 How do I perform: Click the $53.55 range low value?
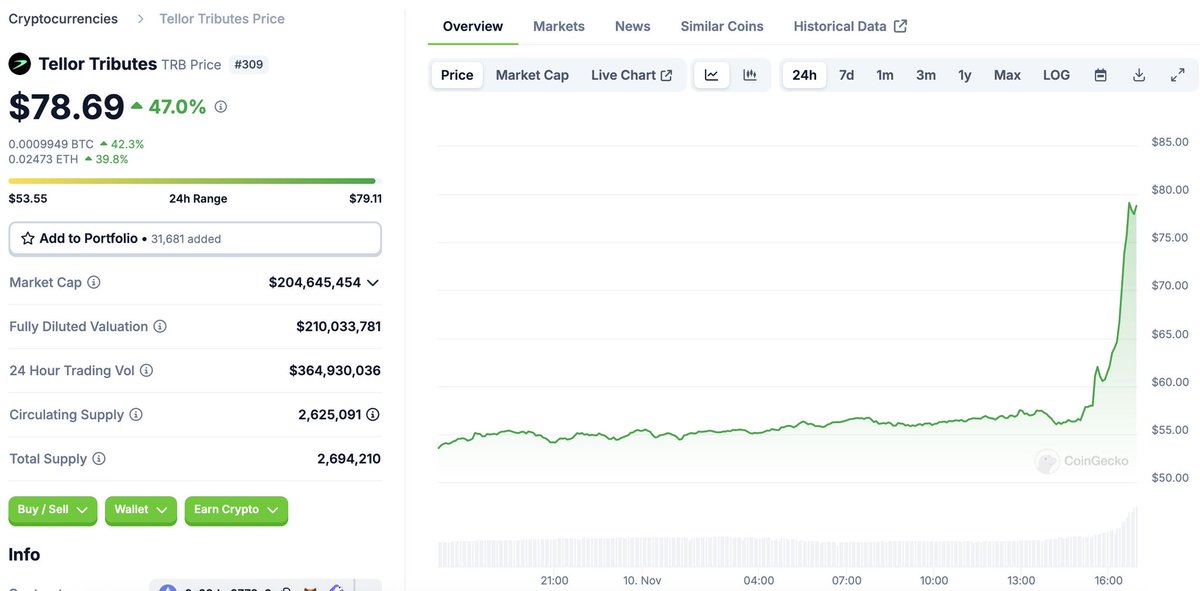28,199
